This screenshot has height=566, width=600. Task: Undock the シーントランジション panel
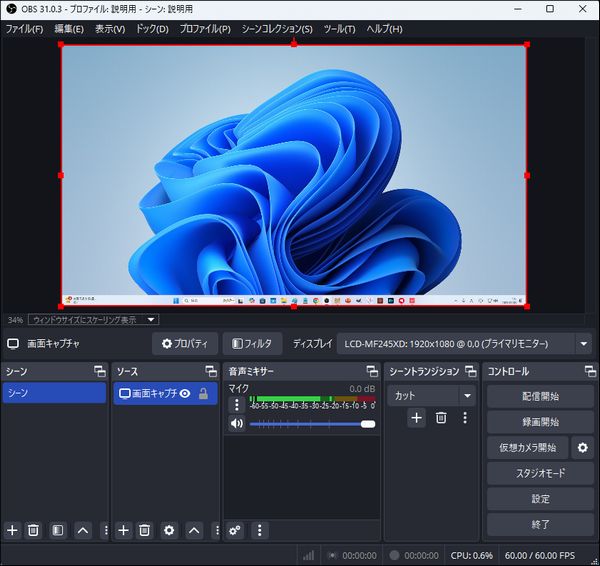tap(471, 371)
